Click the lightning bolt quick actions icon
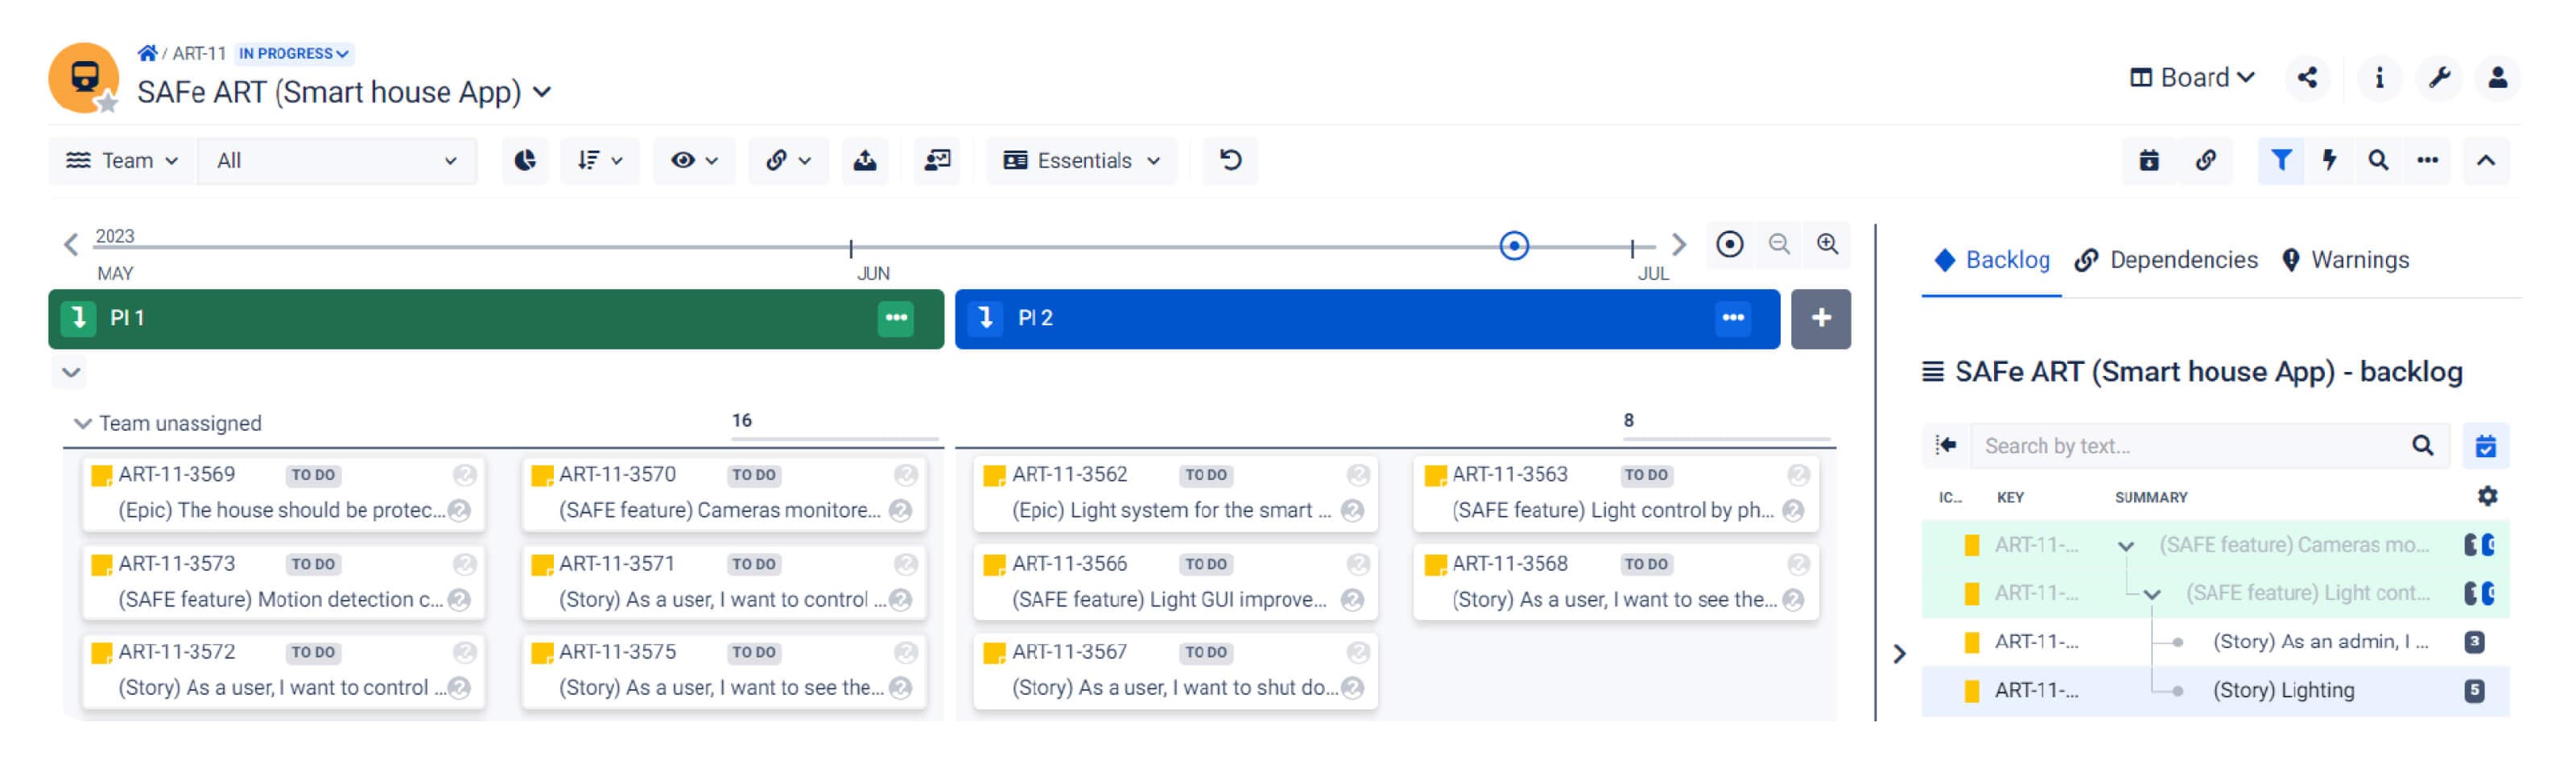 2329,161
